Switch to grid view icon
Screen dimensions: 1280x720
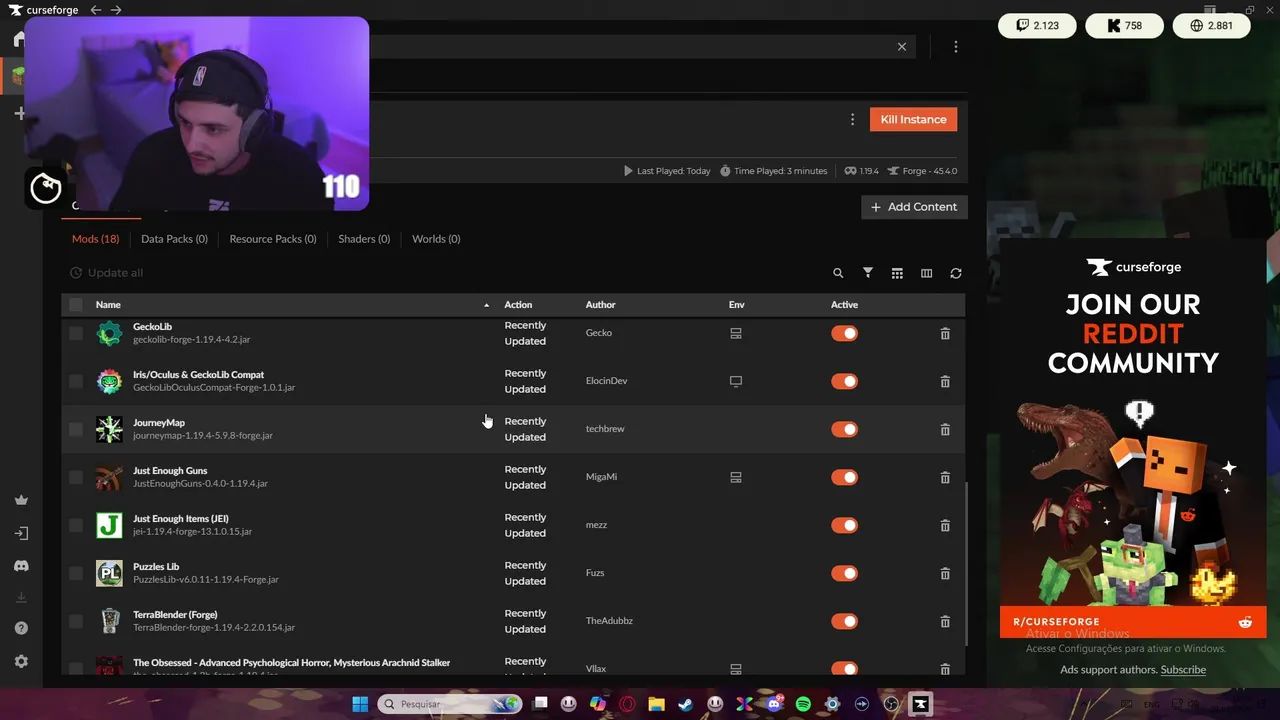click(x=897, y=273)
